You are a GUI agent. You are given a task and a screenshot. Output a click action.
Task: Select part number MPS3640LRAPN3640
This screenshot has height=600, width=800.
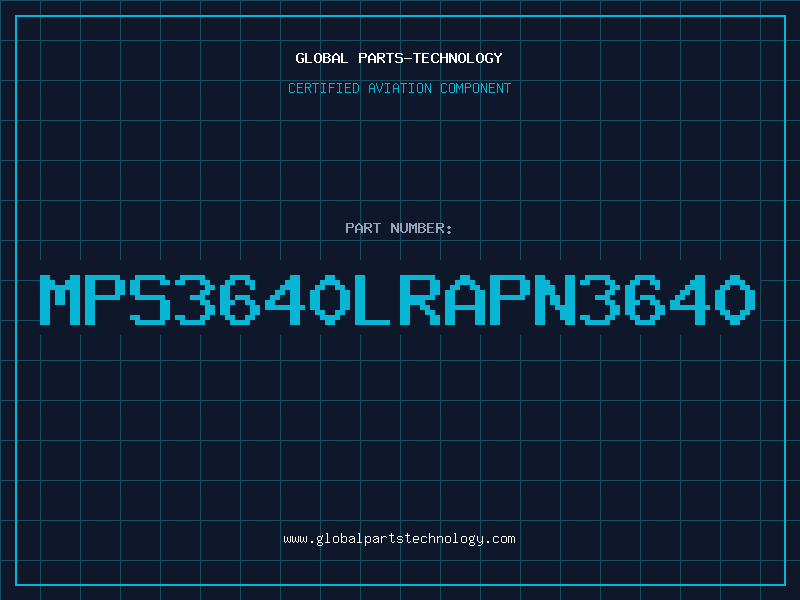pos(398,300)
